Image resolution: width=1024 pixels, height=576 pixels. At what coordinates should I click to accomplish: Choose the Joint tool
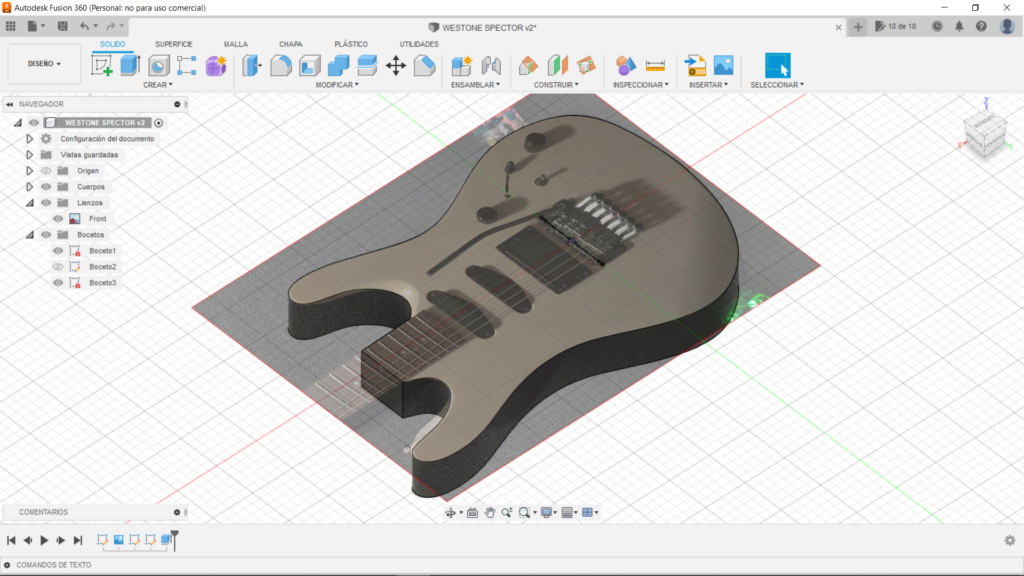coord(491,65)
